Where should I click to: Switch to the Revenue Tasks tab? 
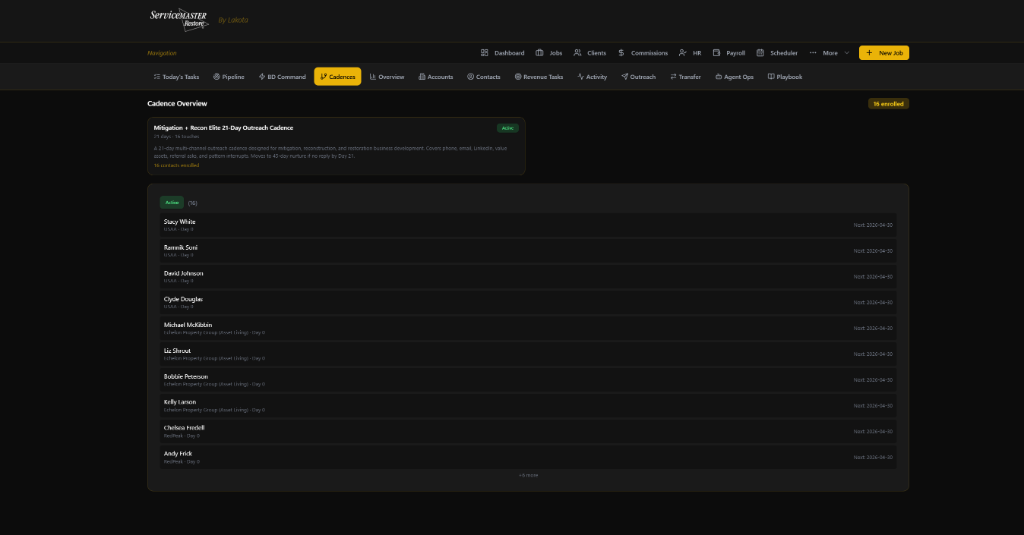pos(539,76)
